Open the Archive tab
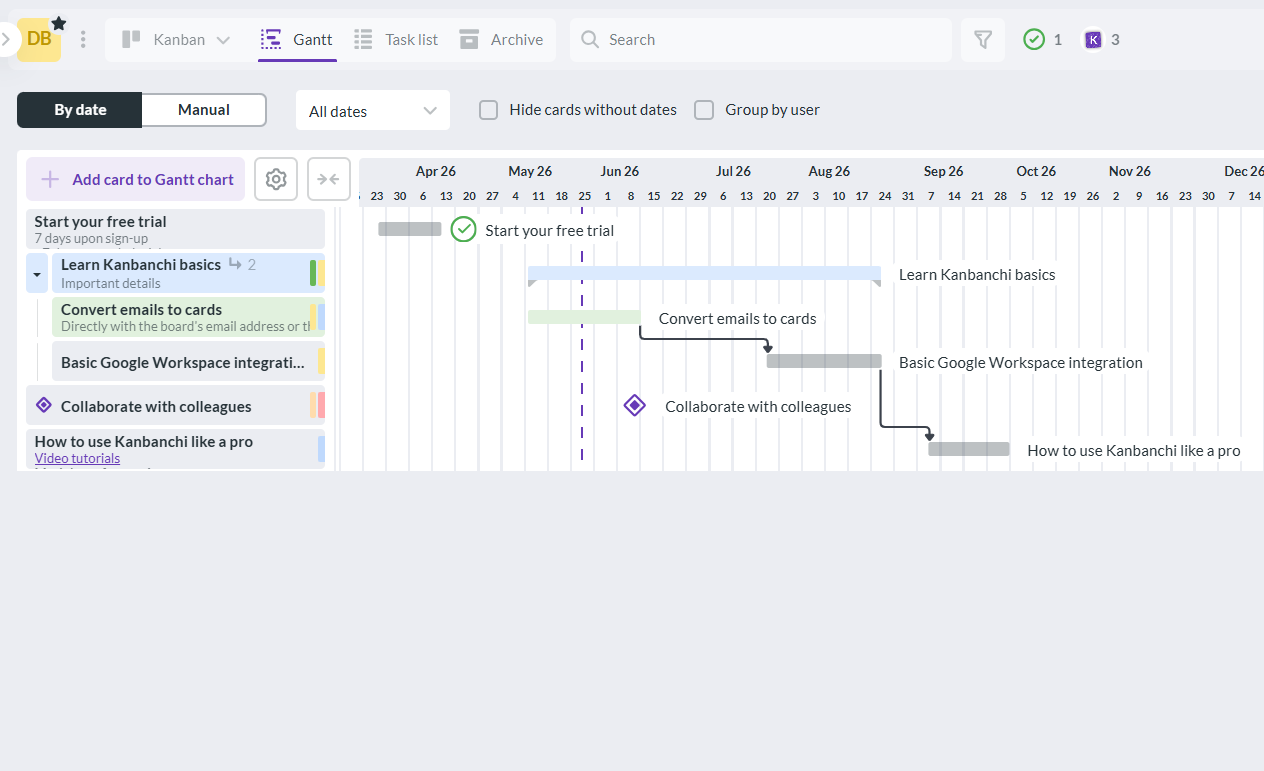Screen dimensions: 1264x771 pyautogui.click(x=501, y=39)
